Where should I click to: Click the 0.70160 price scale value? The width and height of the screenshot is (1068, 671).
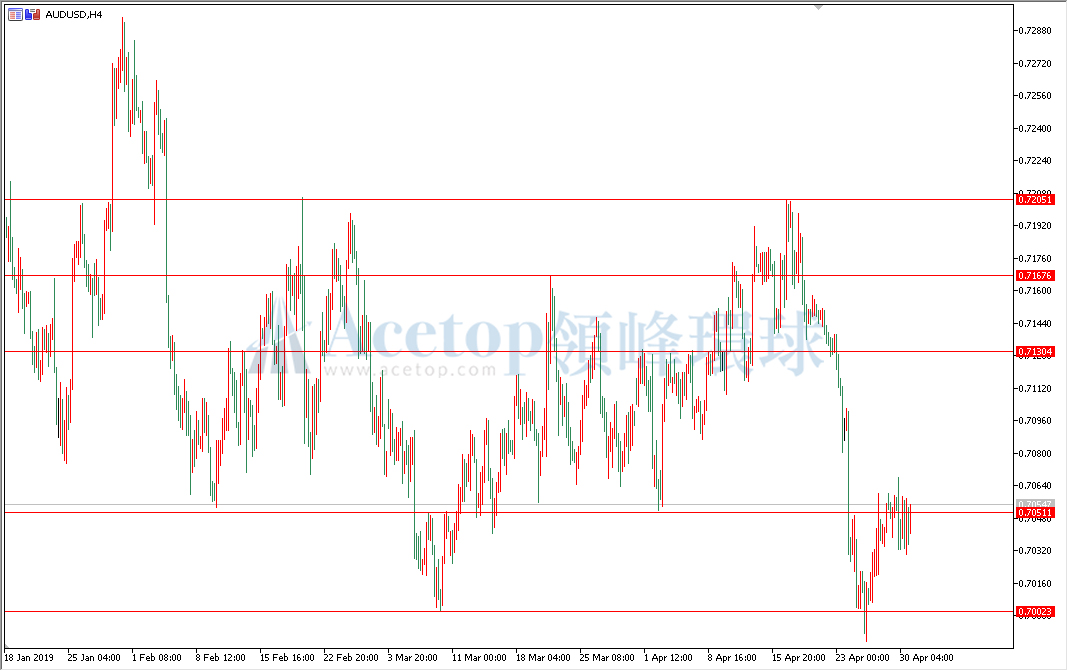1035,583
